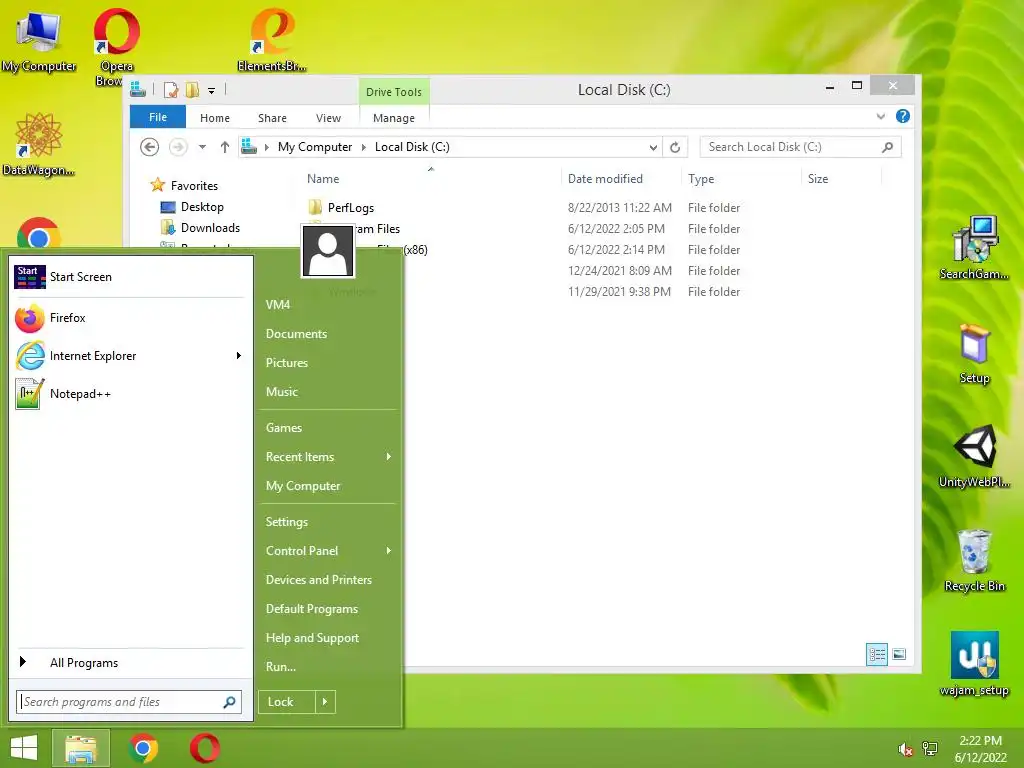Viewport: 1024px width, 768px height.
Task: Open recent locations dropdown arrow
Action: click(202, 147)
